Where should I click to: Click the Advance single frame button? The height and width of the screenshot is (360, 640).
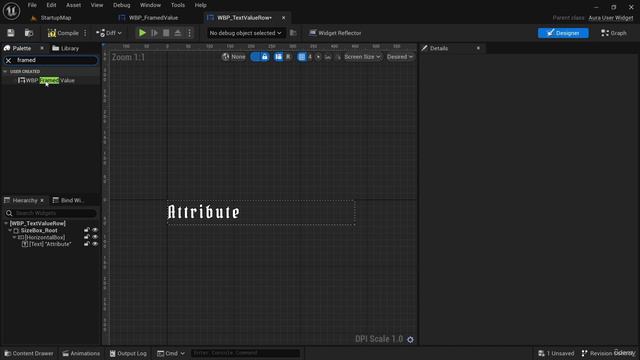pyautogui.click(x=154, y=33)
